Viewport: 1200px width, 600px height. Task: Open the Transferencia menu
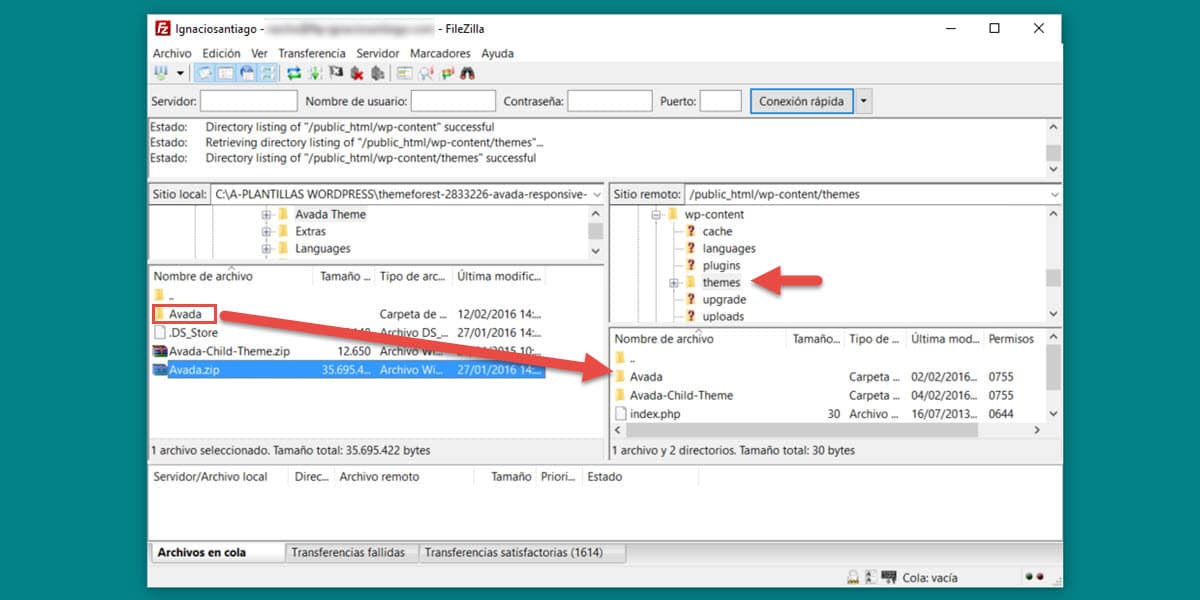tap(312, 53)
